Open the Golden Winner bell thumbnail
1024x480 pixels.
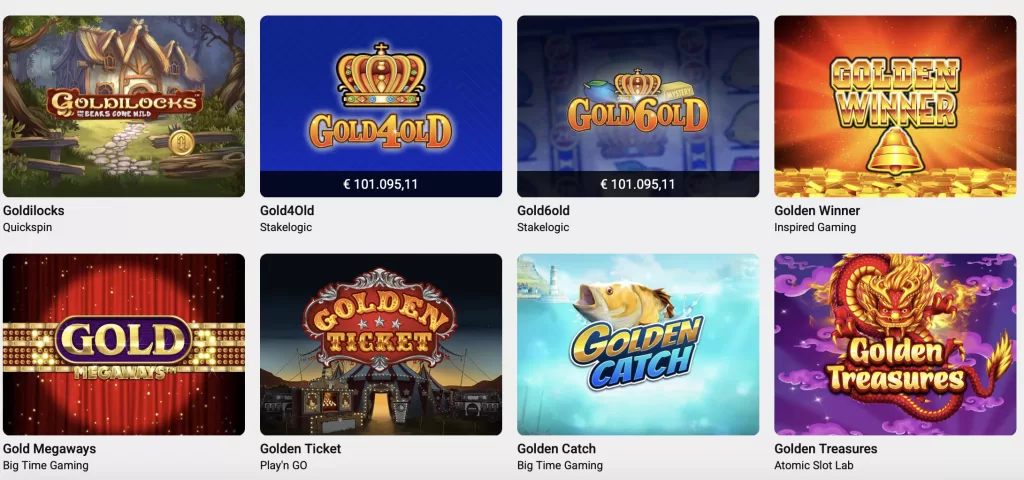(895, 106)
